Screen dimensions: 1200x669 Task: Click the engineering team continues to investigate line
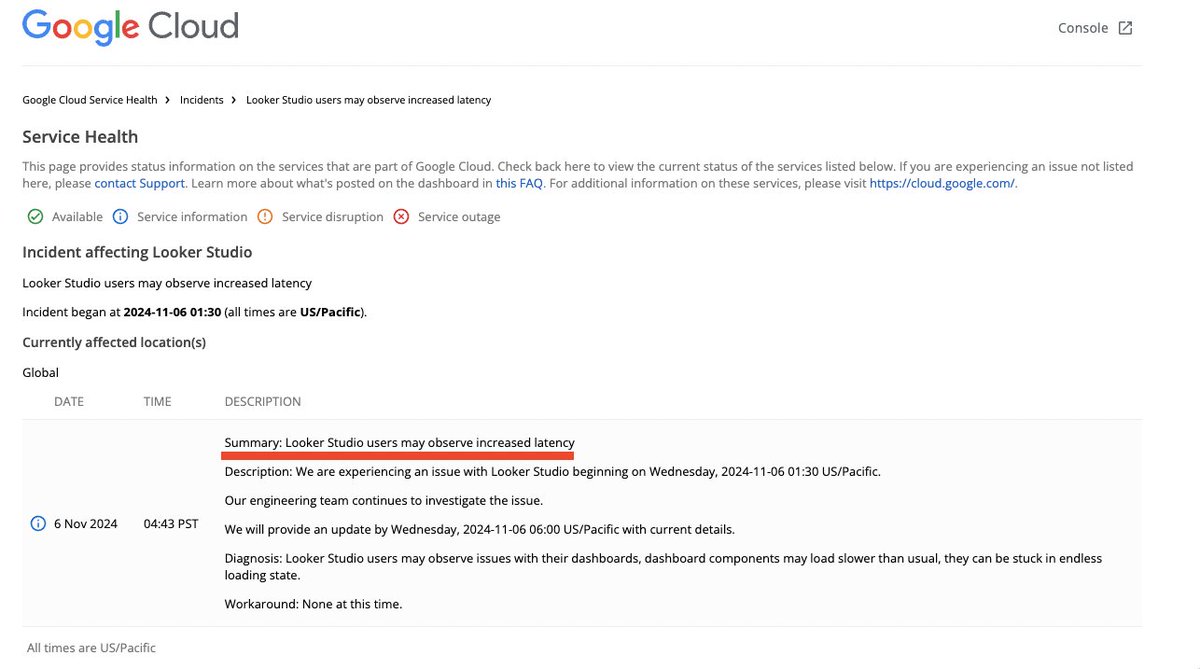point(384,500)
